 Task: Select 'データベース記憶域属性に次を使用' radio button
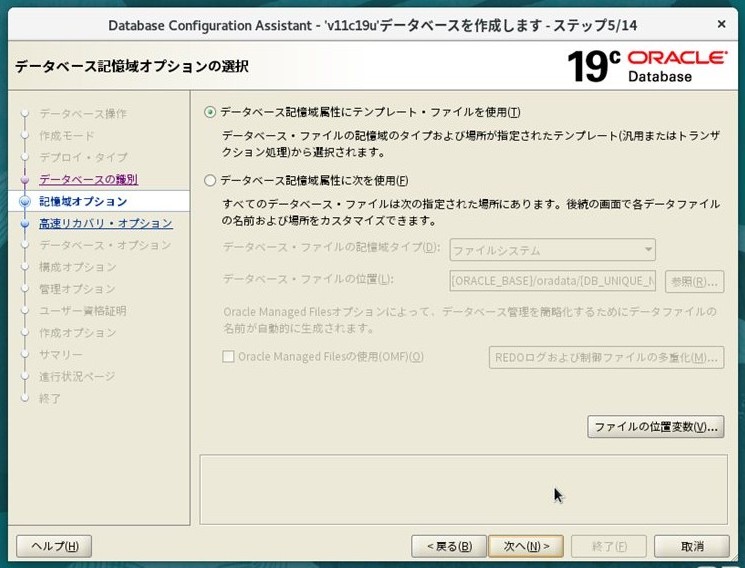coord(210,181)
